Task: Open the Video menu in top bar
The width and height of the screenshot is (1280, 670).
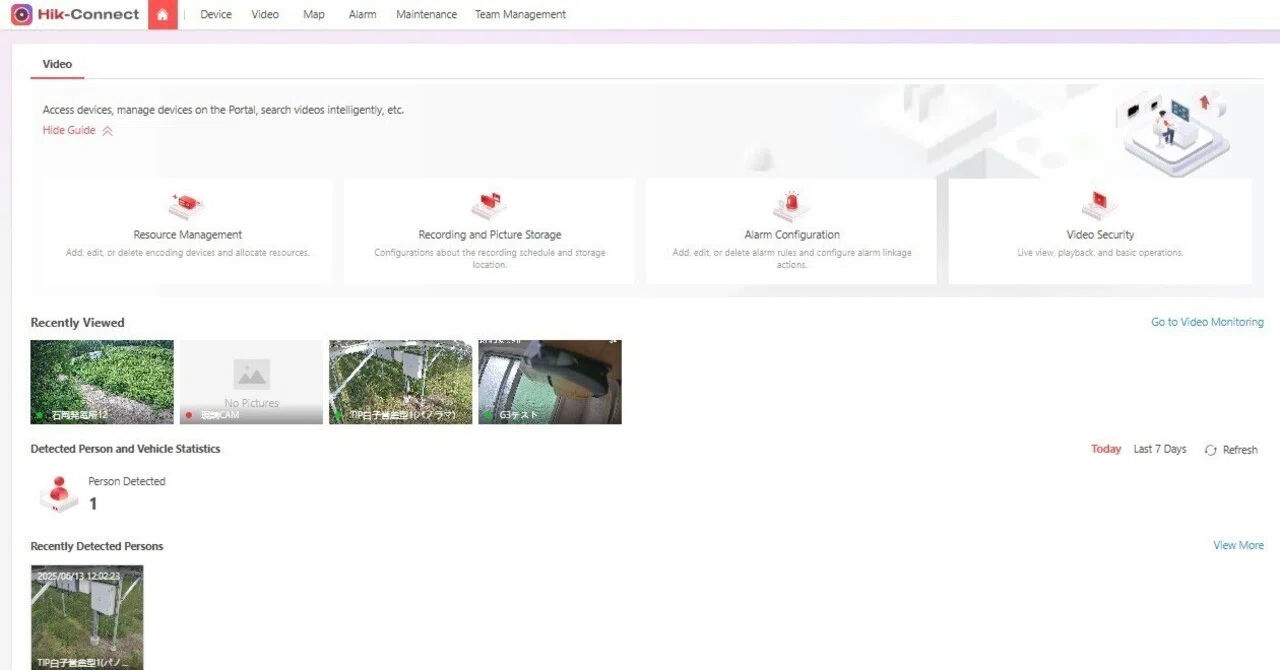Action: coord(265,15)
